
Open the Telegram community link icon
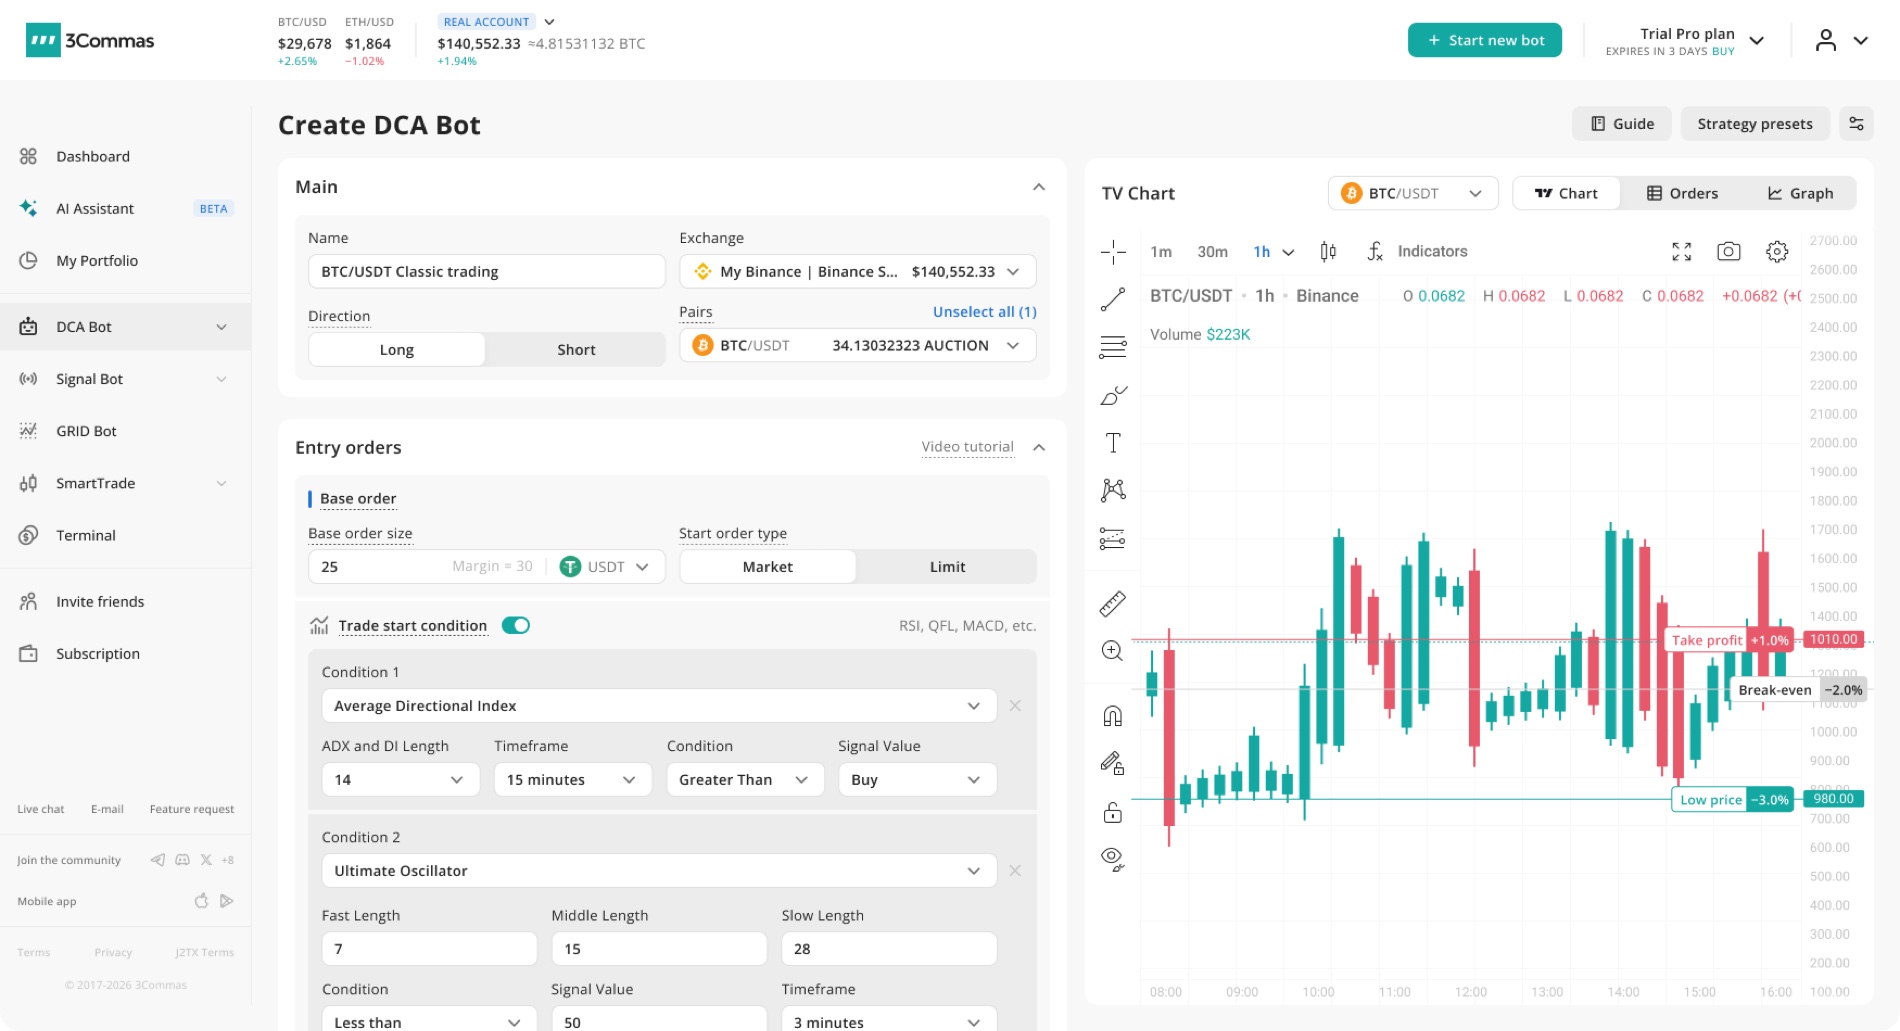158,860
